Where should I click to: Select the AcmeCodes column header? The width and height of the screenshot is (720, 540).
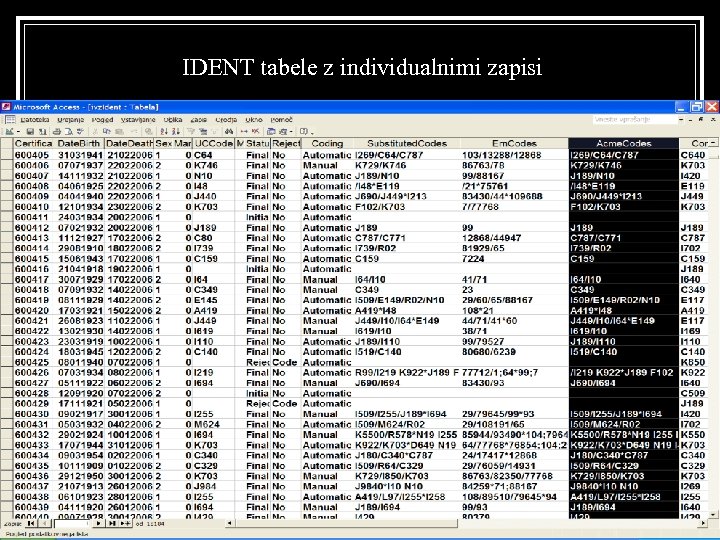tap(623, 143)
